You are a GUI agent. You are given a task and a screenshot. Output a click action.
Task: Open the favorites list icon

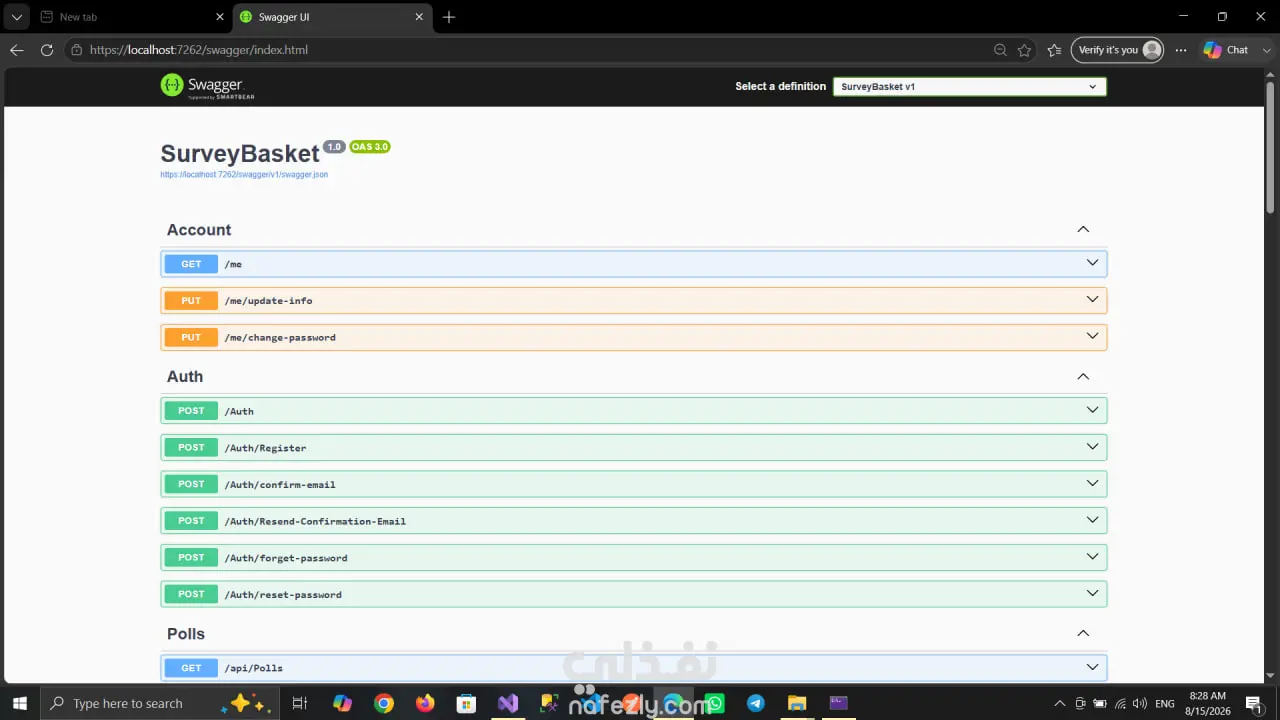pyautogui.click(x=1054, y=50)
